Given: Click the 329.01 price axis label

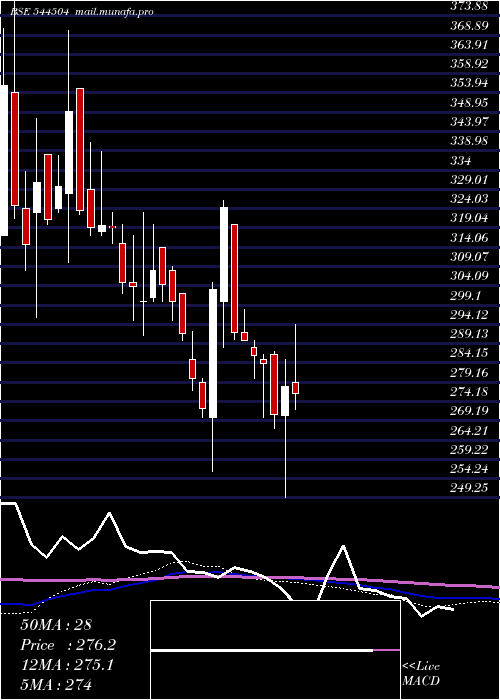Looking at the screenshot, I should point(469,179).
